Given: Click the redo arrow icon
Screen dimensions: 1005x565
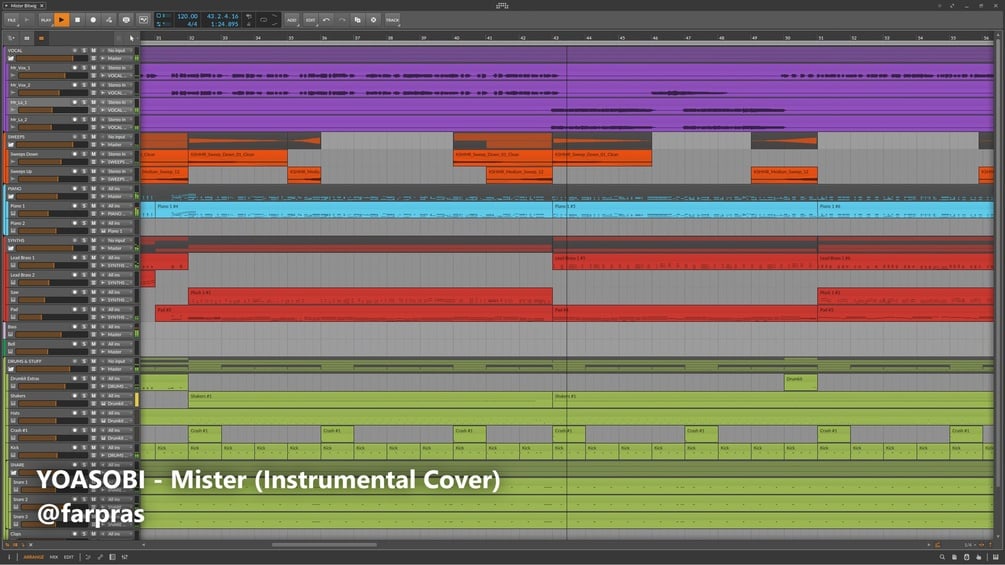Looking at the screenshot, I should (x=342, y=20).
